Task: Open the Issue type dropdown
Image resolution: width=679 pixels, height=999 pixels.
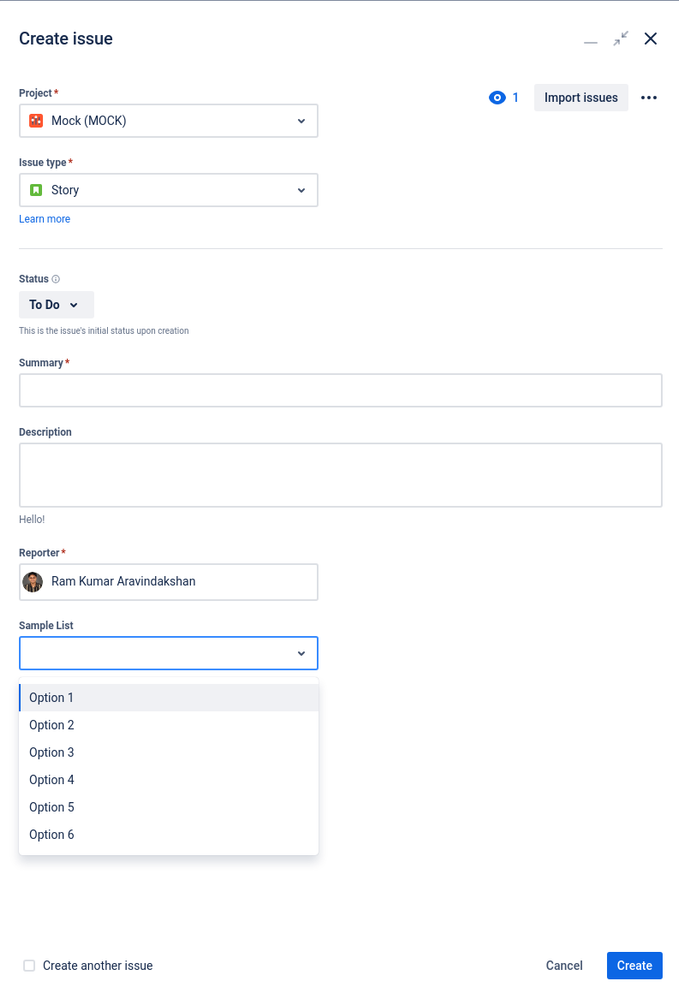Action: pyautogui.click(x=168, y=190)
